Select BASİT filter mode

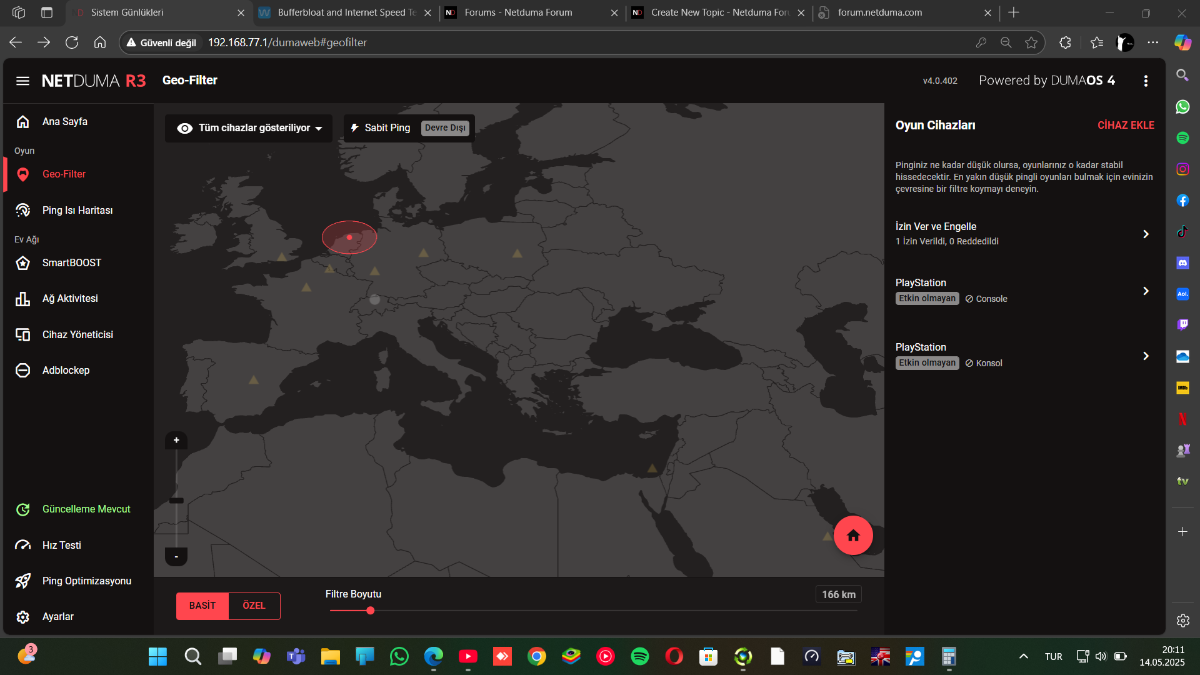[x=202, y=606]
